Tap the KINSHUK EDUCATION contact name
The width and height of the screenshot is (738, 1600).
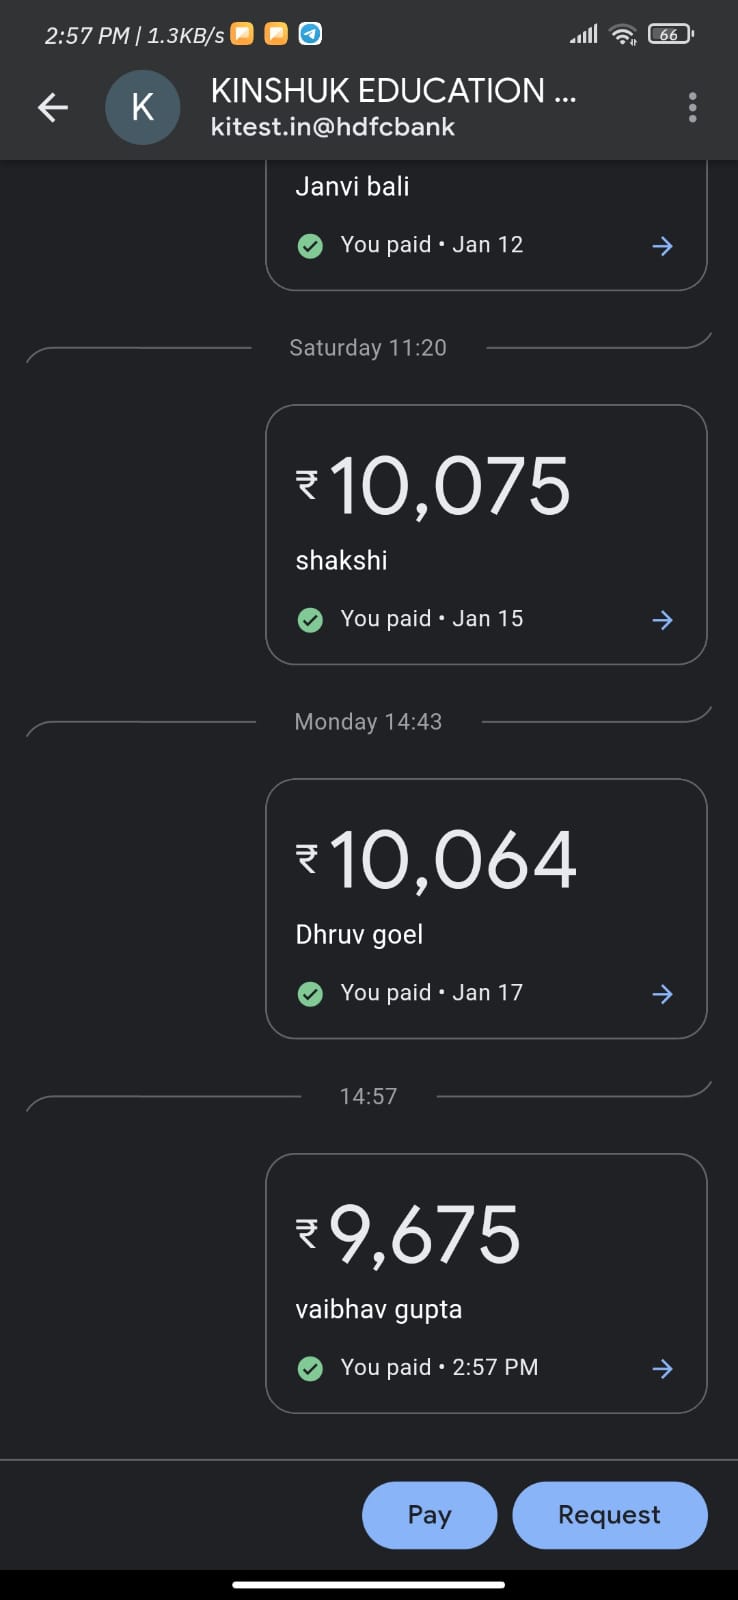point(393,91)
